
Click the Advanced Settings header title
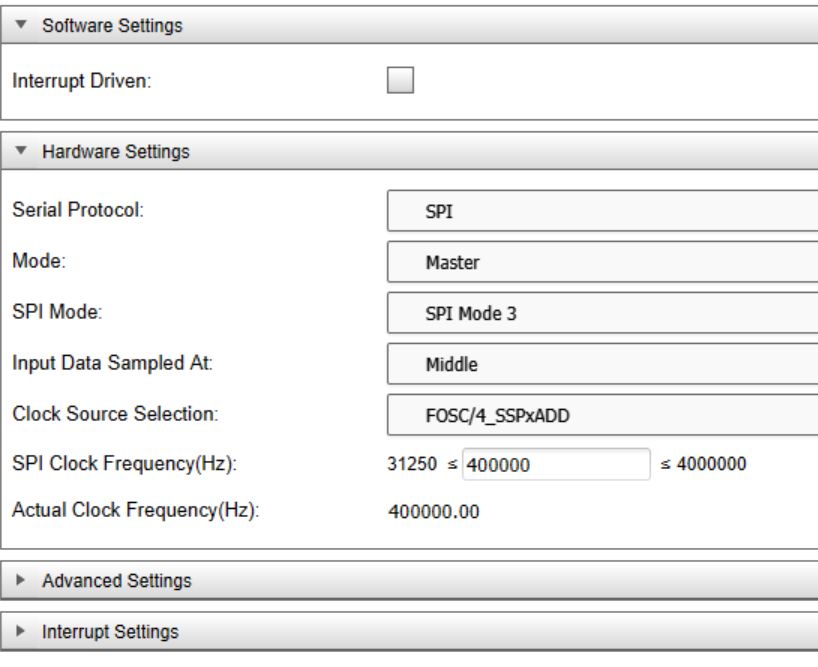click(117, 580)
